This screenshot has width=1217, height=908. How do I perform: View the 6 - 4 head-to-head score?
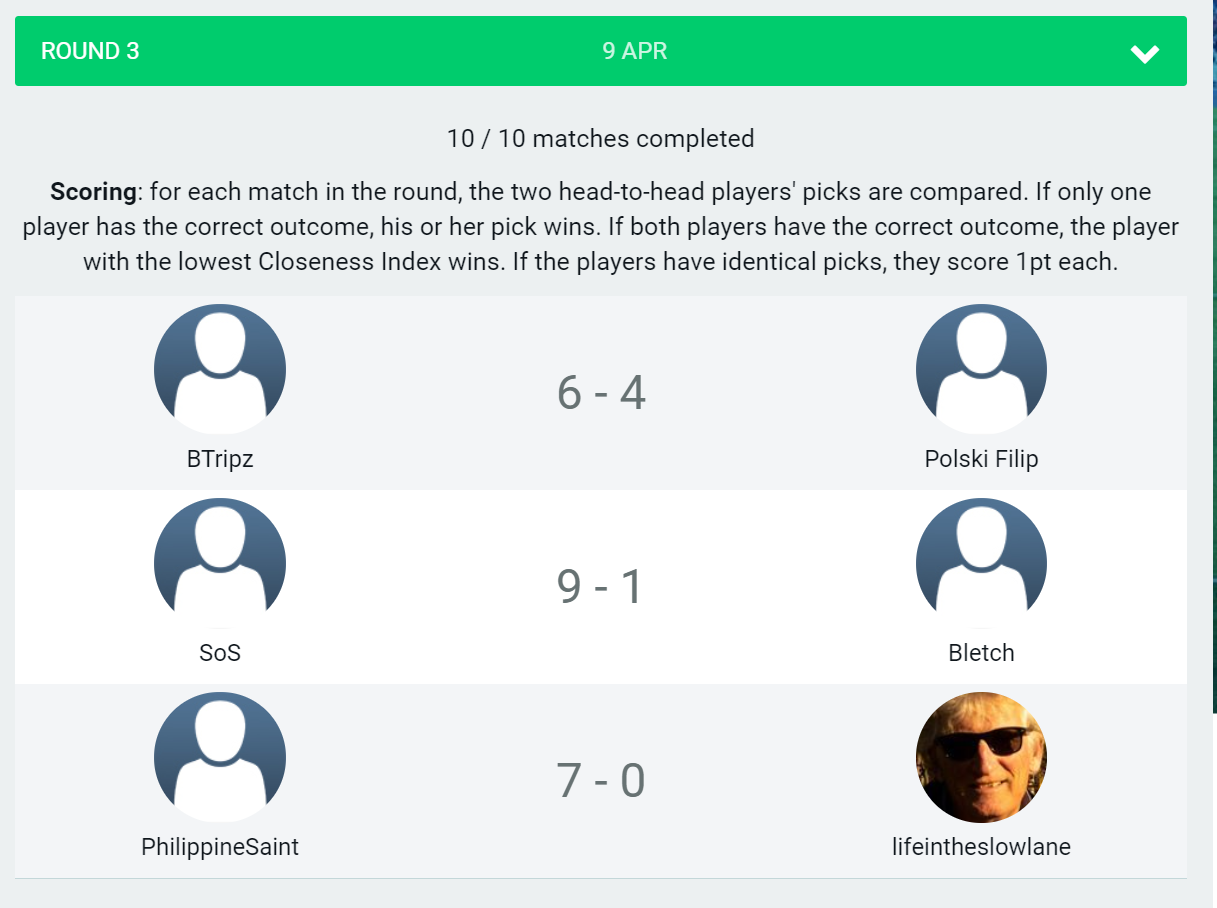601,393
